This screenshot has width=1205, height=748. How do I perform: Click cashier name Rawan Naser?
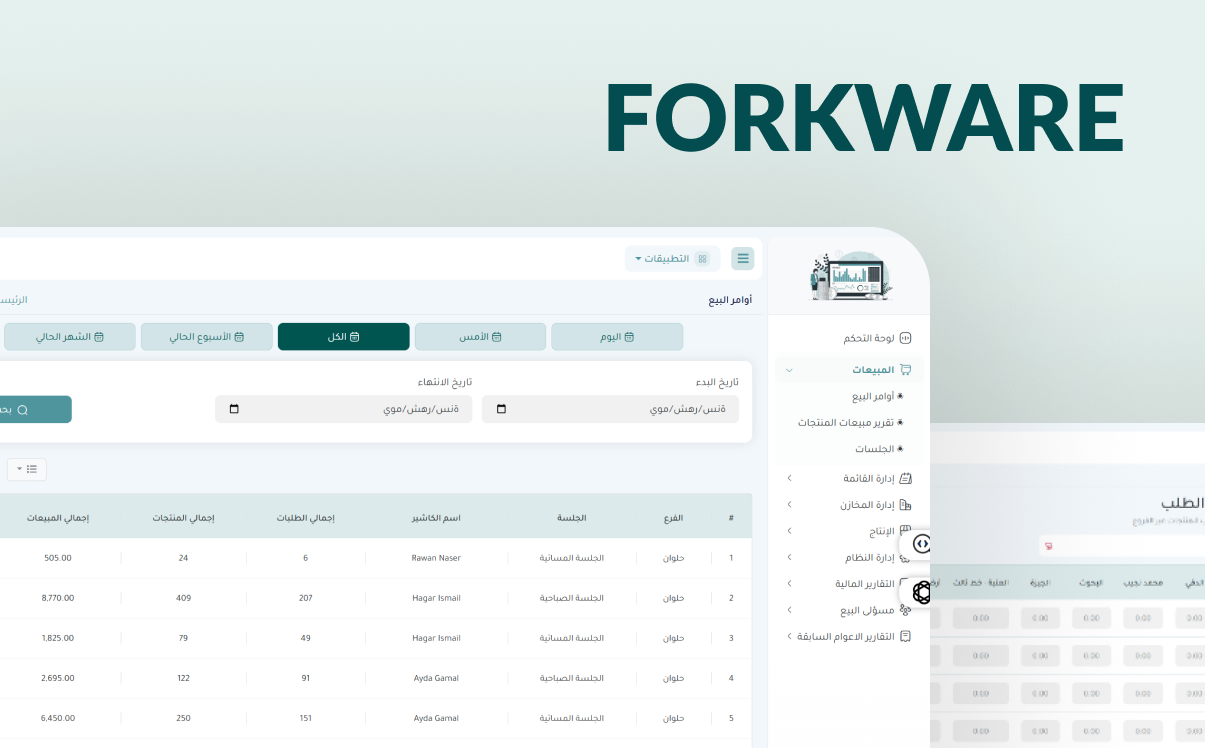[x=436, y=558]
